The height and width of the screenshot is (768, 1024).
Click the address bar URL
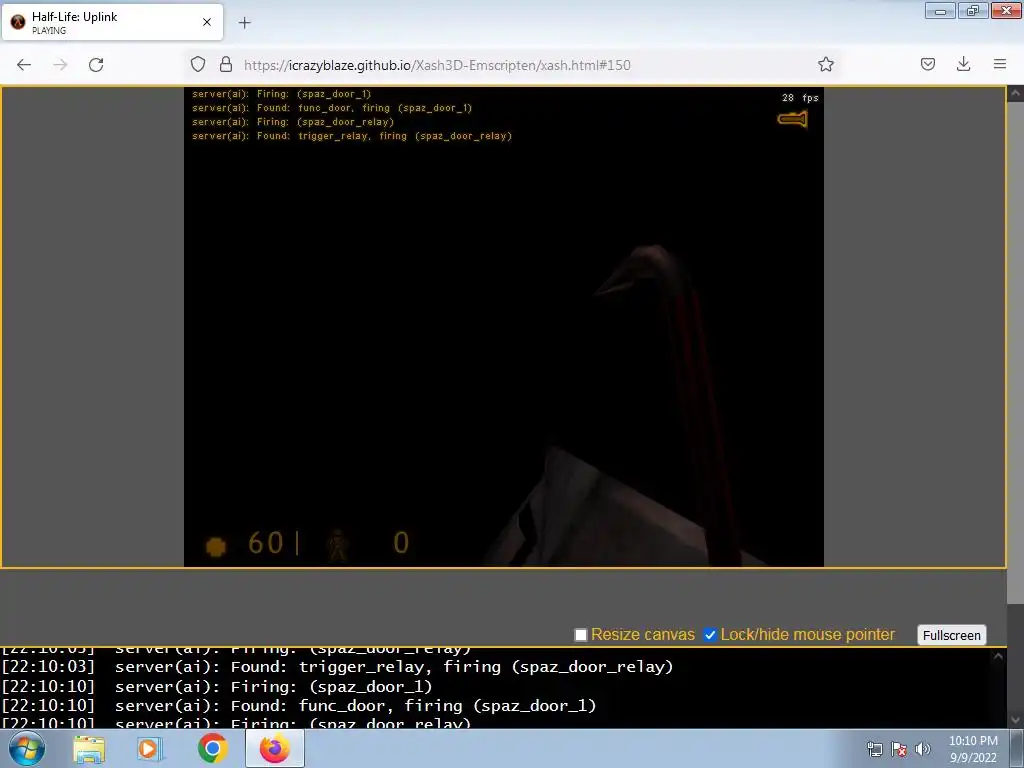coord(437,65)
